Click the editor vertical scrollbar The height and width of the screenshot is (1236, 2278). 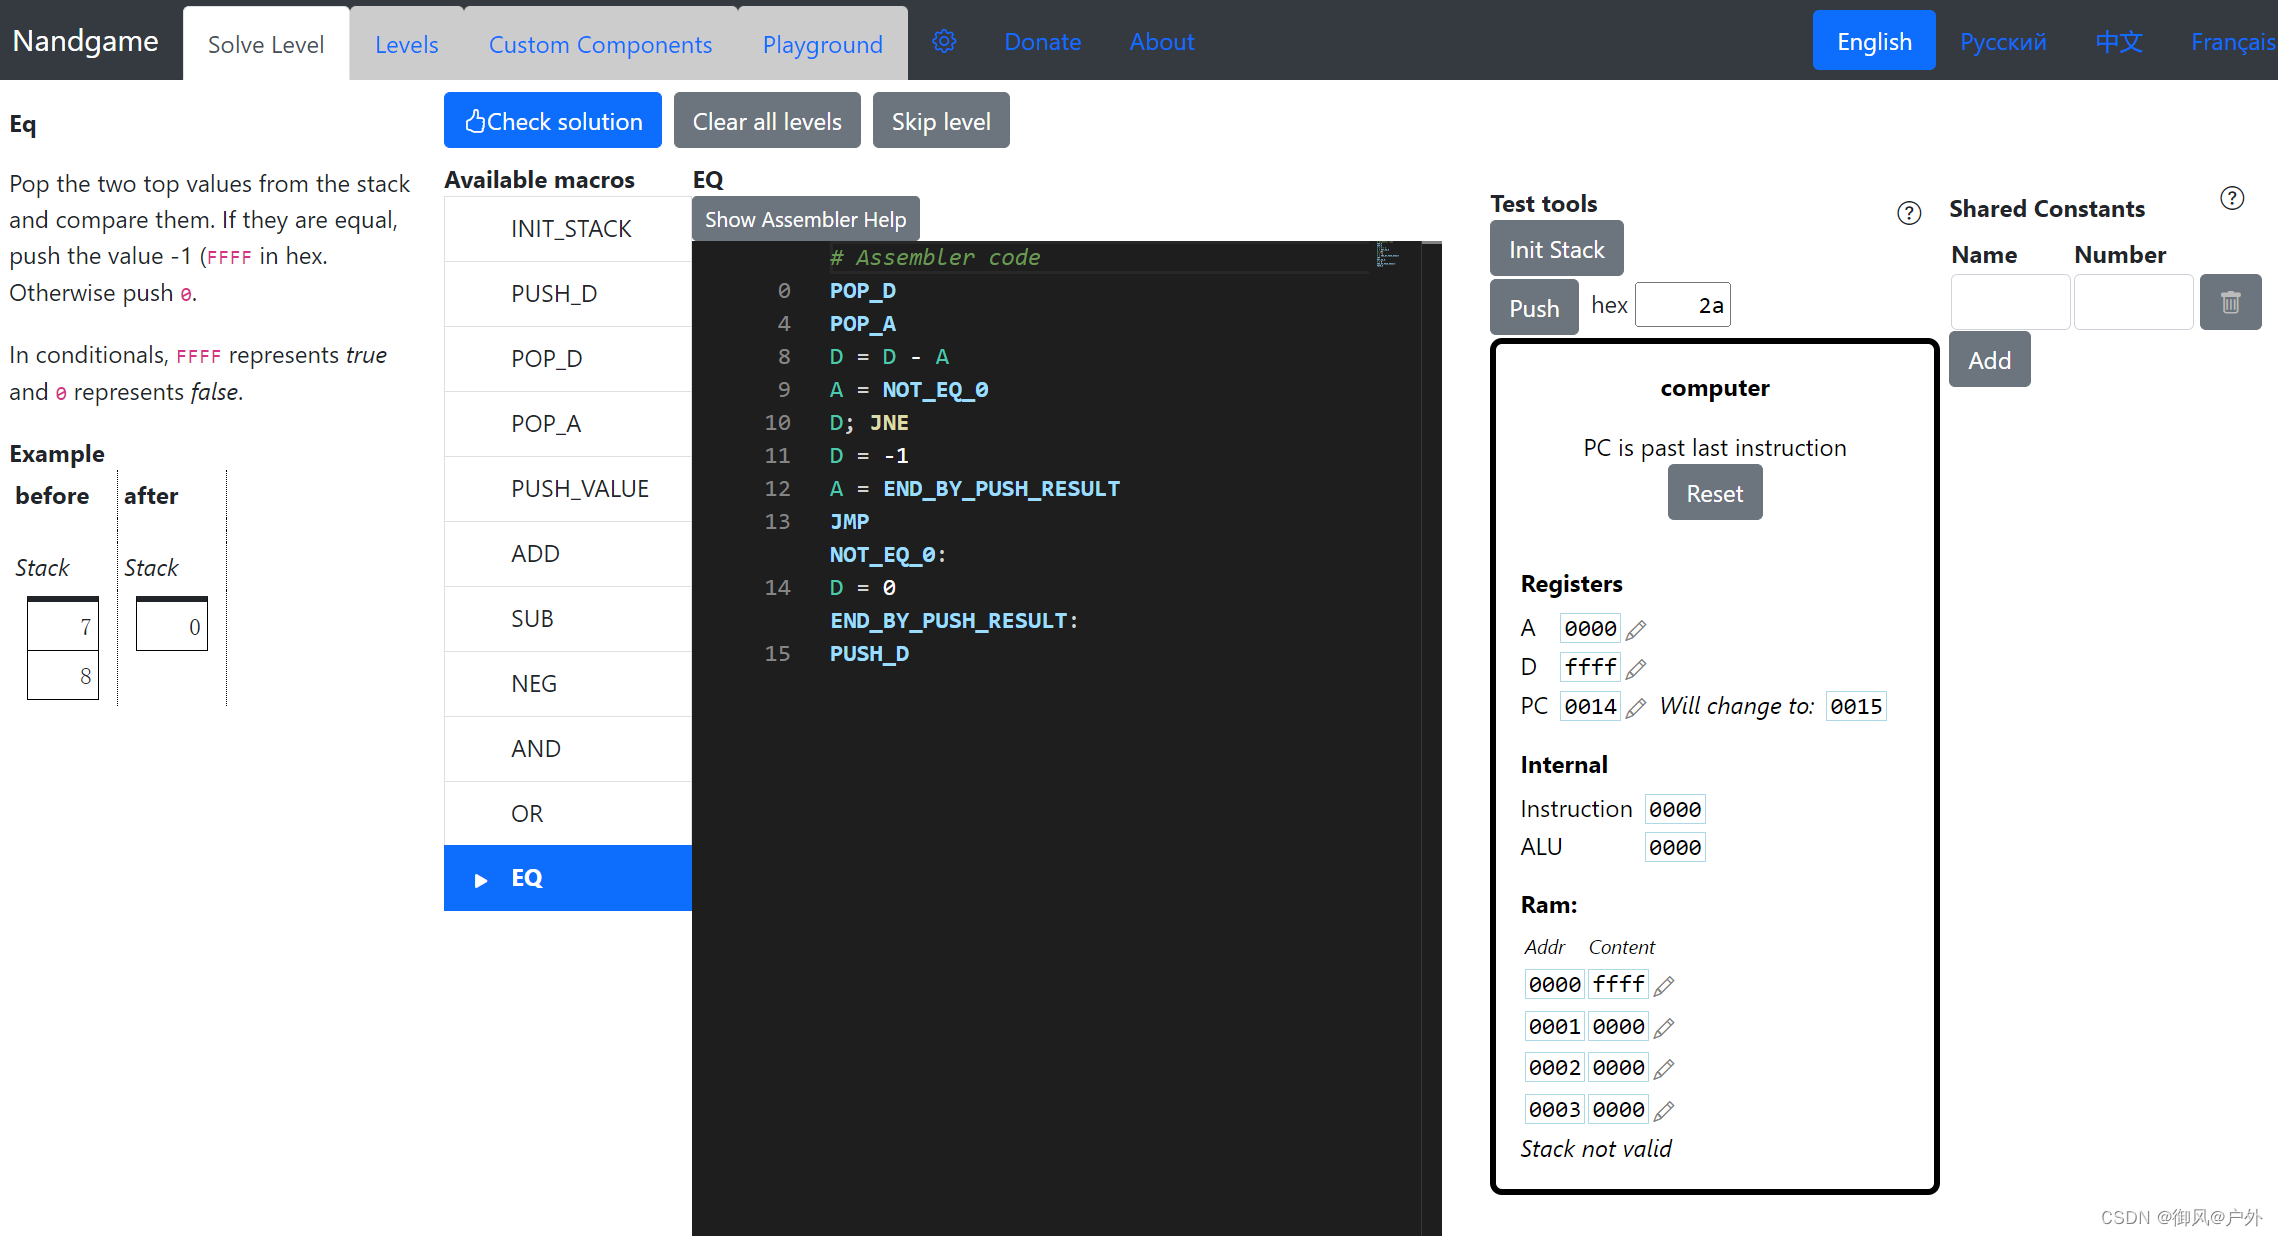click(x=1432, y=738)
